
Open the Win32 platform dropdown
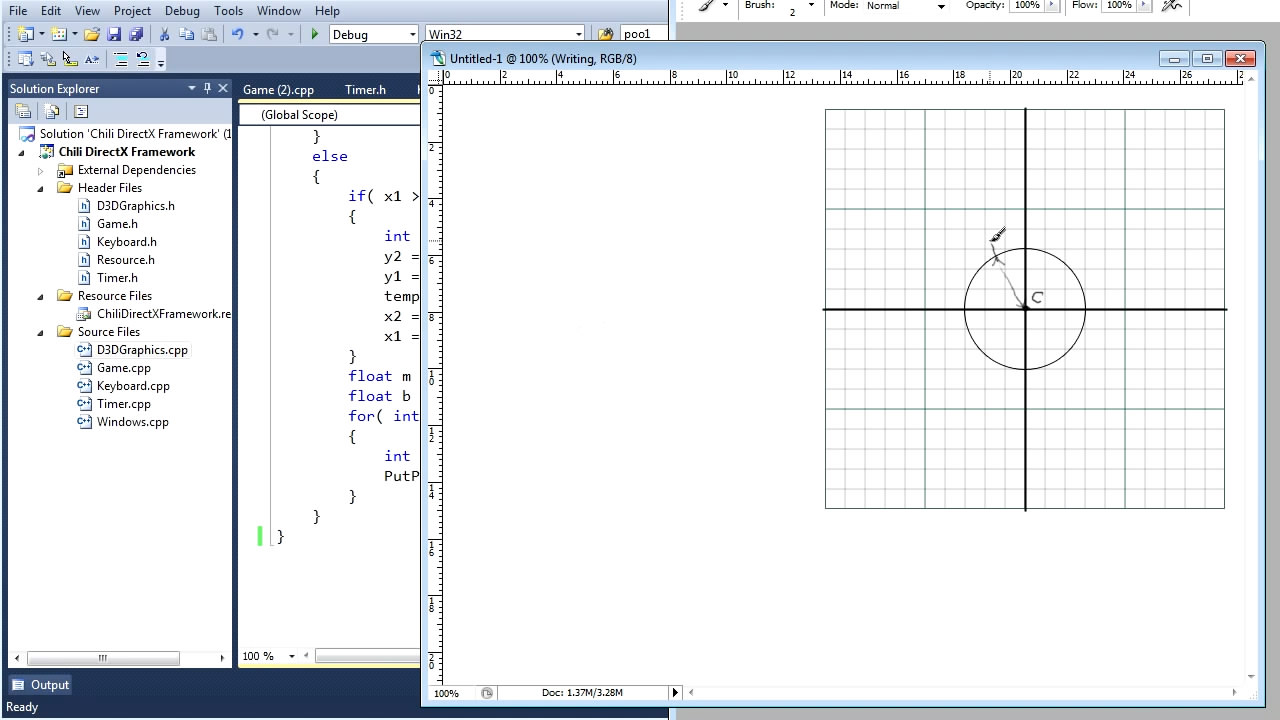point(577,34)
